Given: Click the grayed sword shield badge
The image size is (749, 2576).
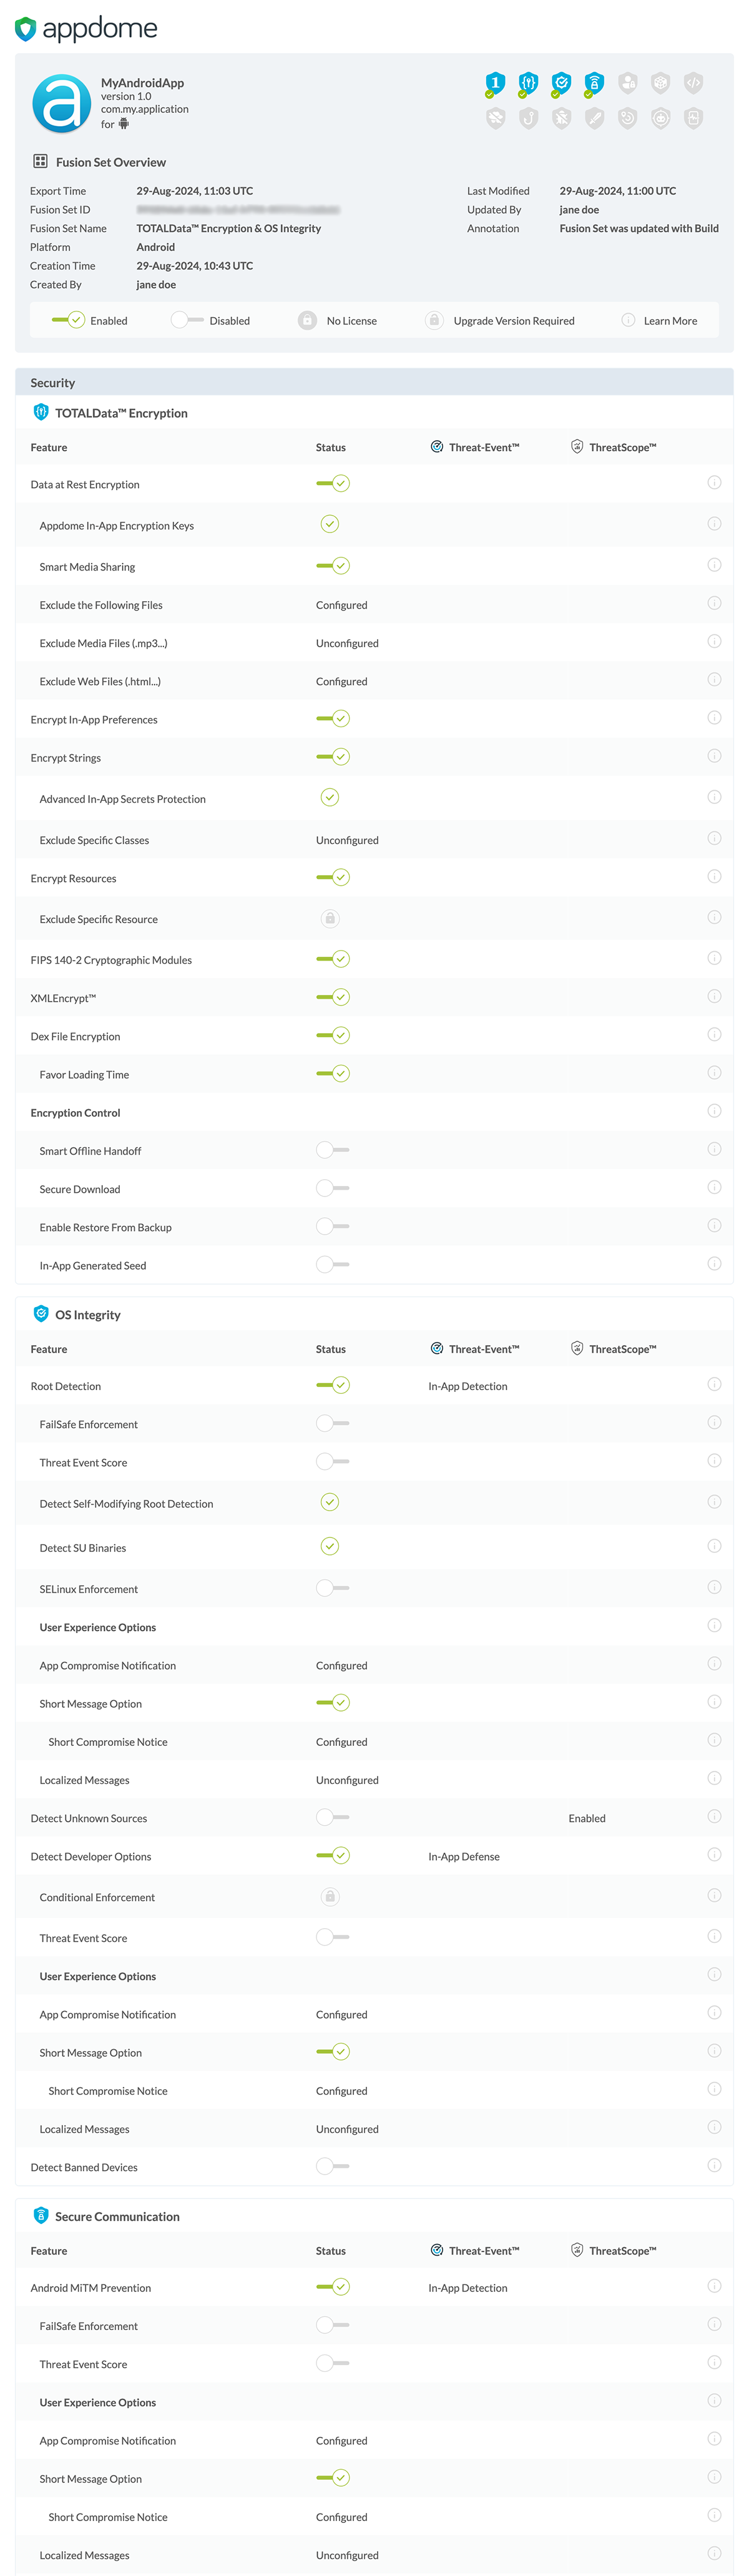Looking at the screenshot, I should point(594,118).
